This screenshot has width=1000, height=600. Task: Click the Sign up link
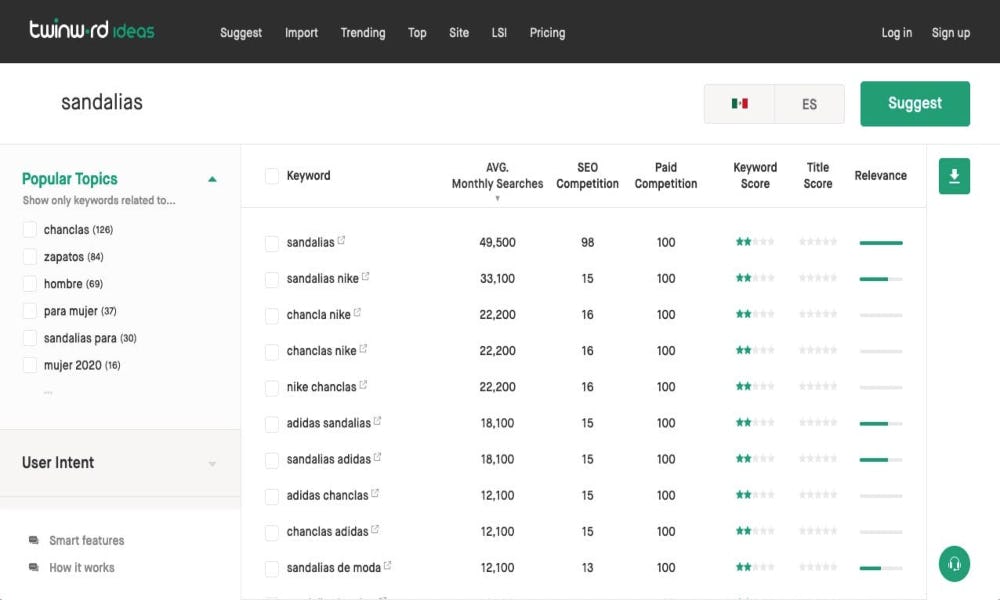pyautogui.click(x=950, y=32)
